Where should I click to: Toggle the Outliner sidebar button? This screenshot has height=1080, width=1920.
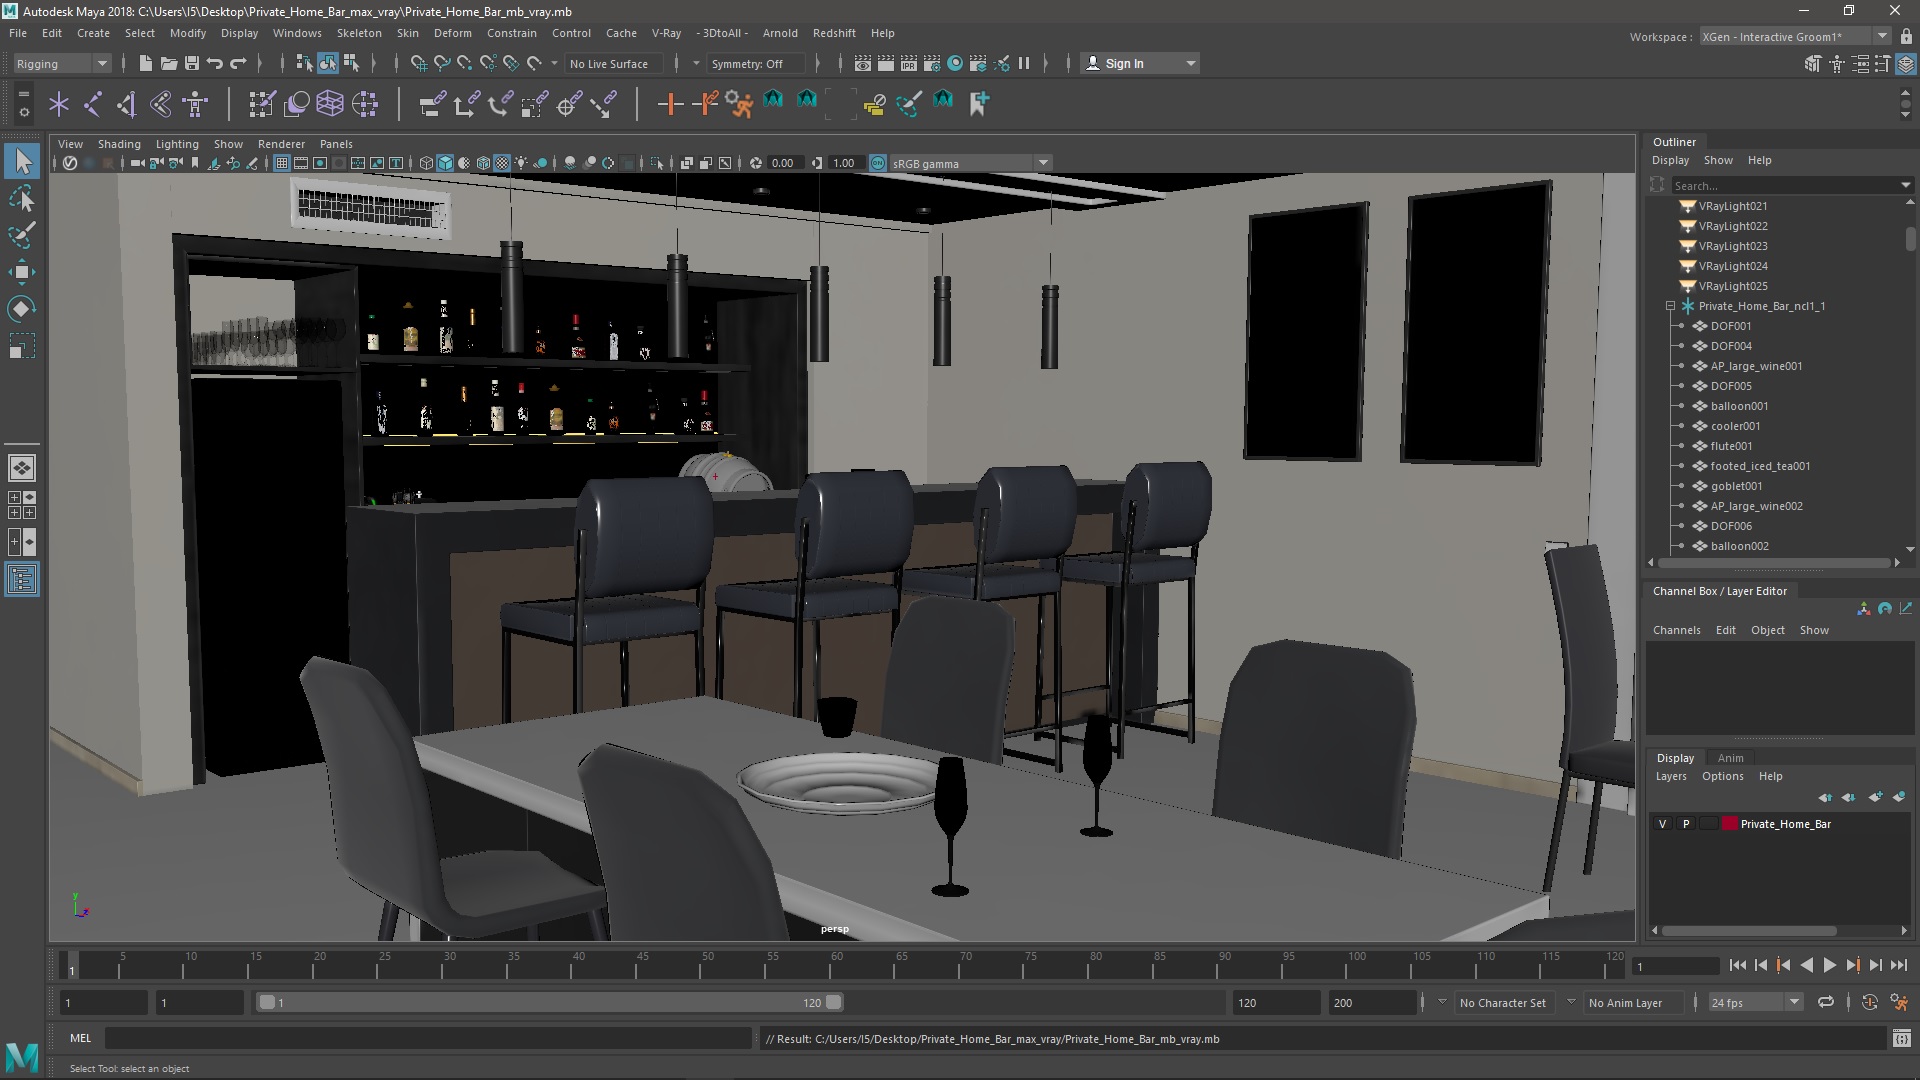[x=22, y=579]
